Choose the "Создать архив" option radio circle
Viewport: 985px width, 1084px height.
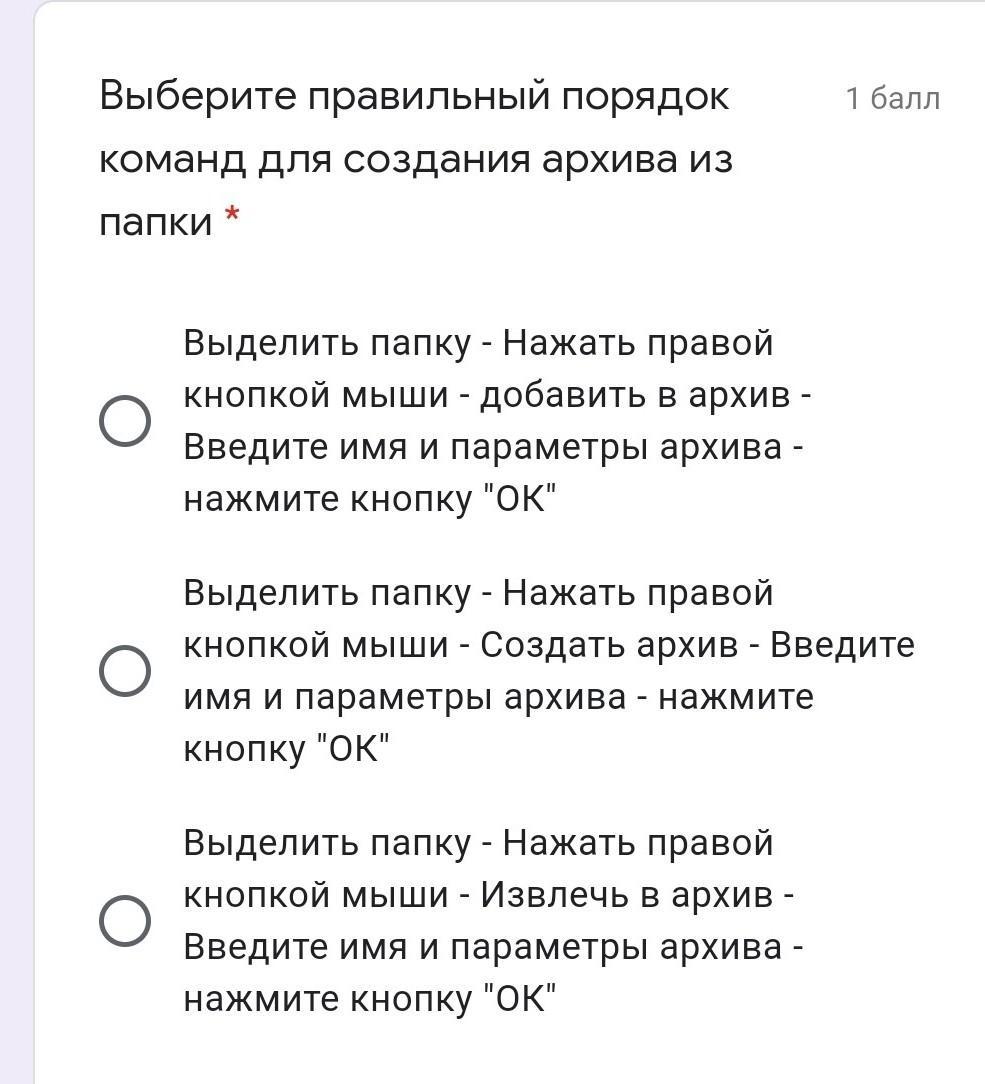click(125, 671)
